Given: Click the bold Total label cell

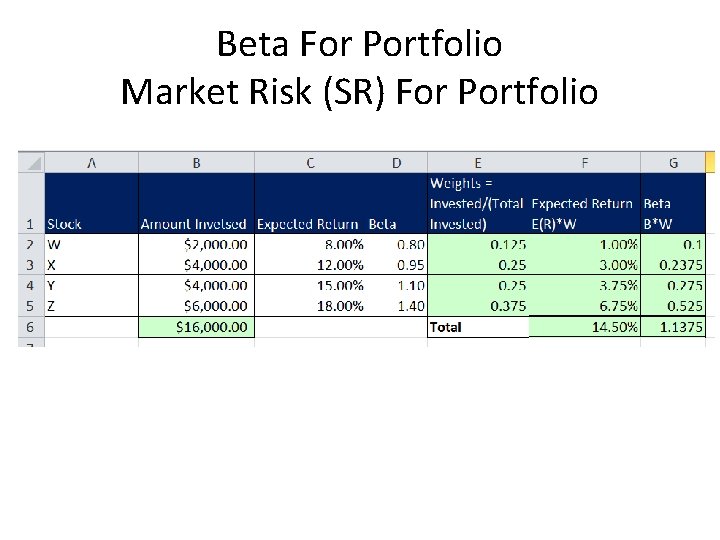Looking at the screenshot, I should 477,327.
